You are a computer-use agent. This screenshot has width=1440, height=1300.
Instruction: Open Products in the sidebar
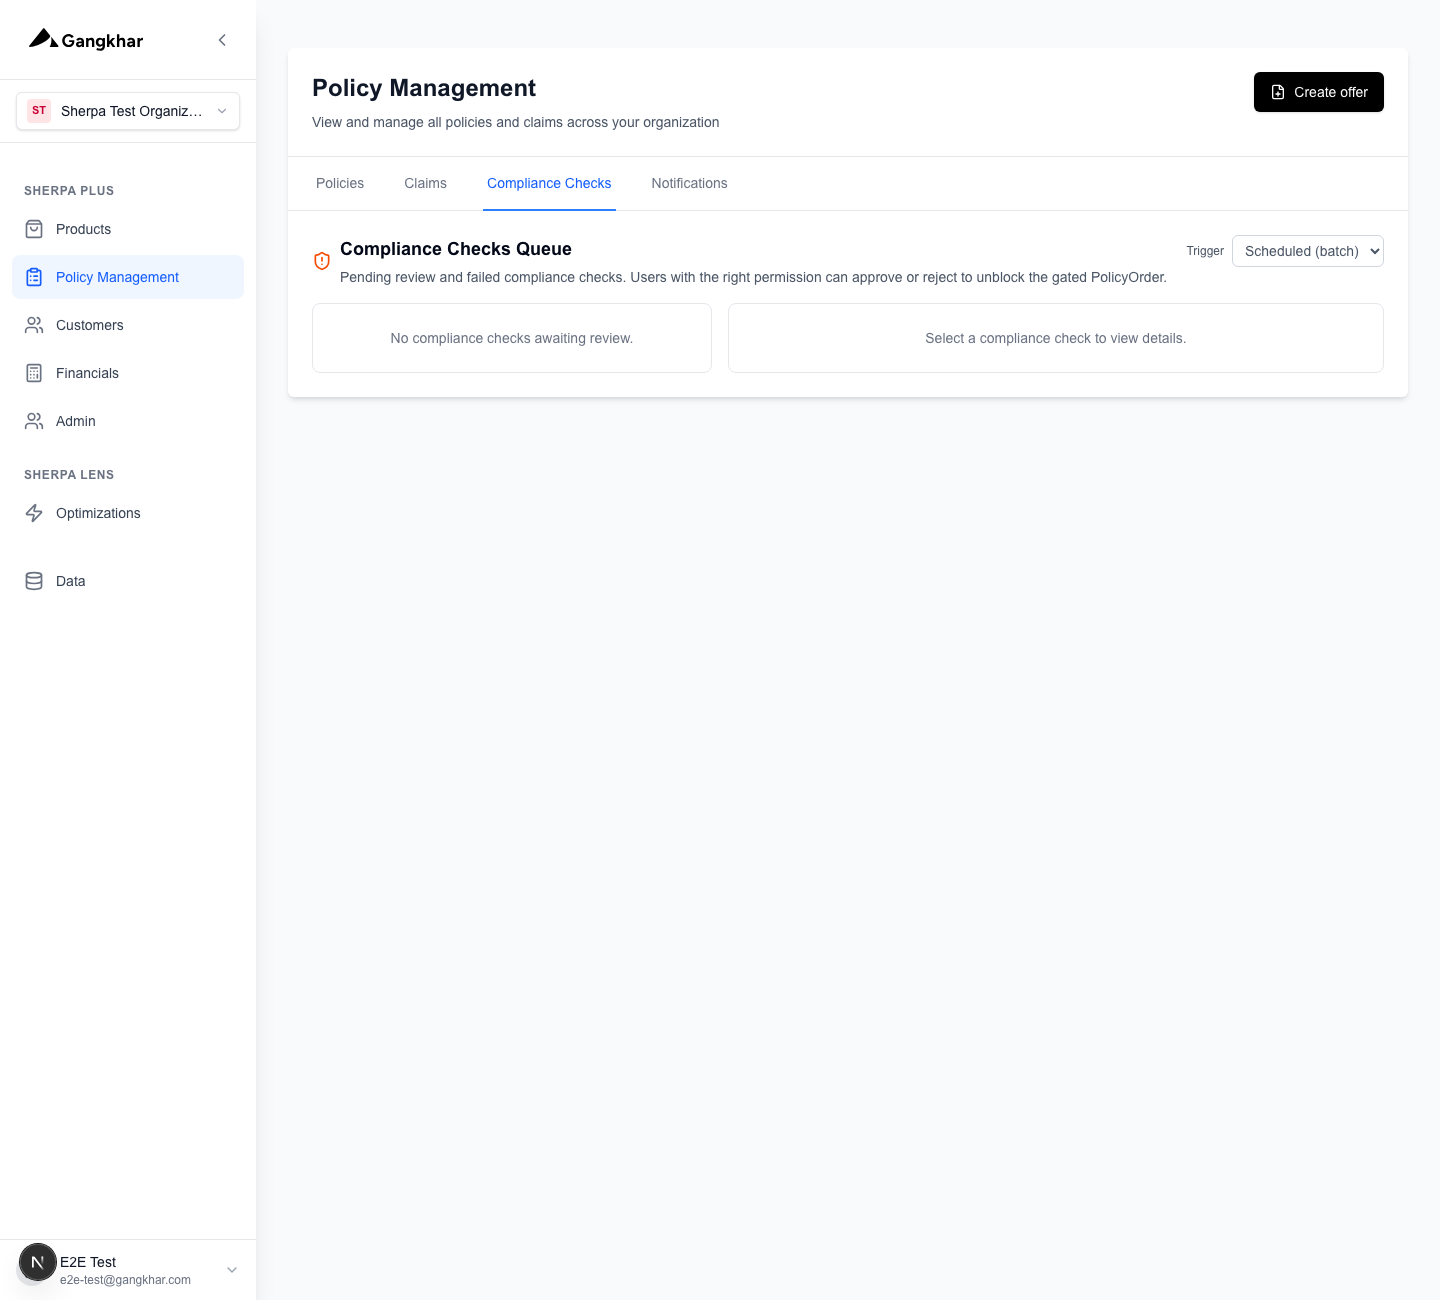tap(128, 229)
